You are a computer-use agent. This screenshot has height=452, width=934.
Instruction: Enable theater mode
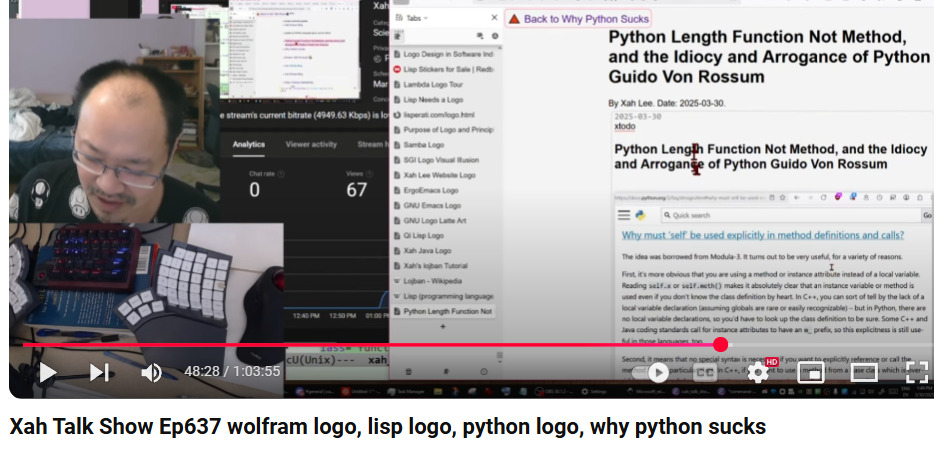coord(864,372)
